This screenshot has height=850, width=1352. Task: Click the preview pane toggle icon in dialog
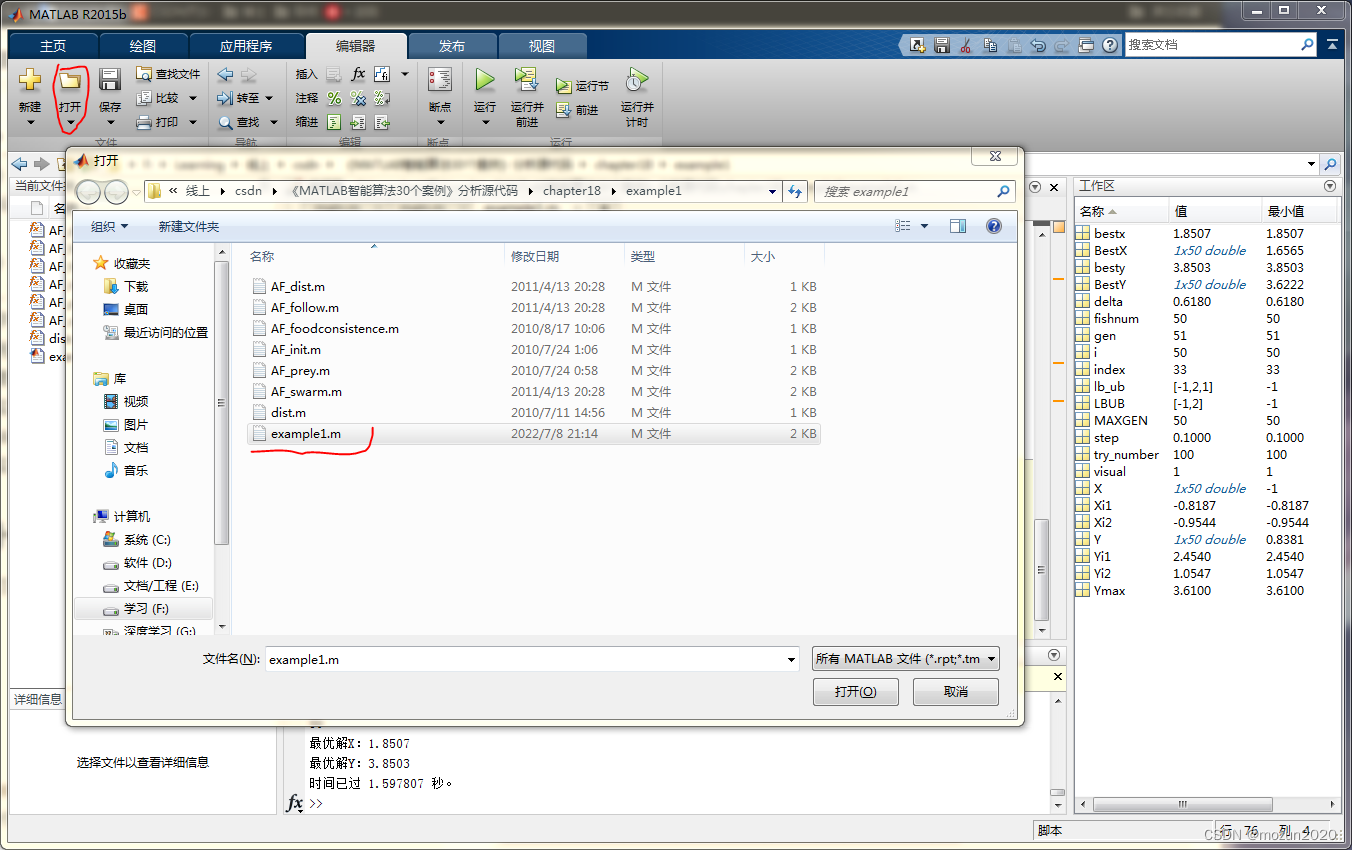[x=958, y=226]
